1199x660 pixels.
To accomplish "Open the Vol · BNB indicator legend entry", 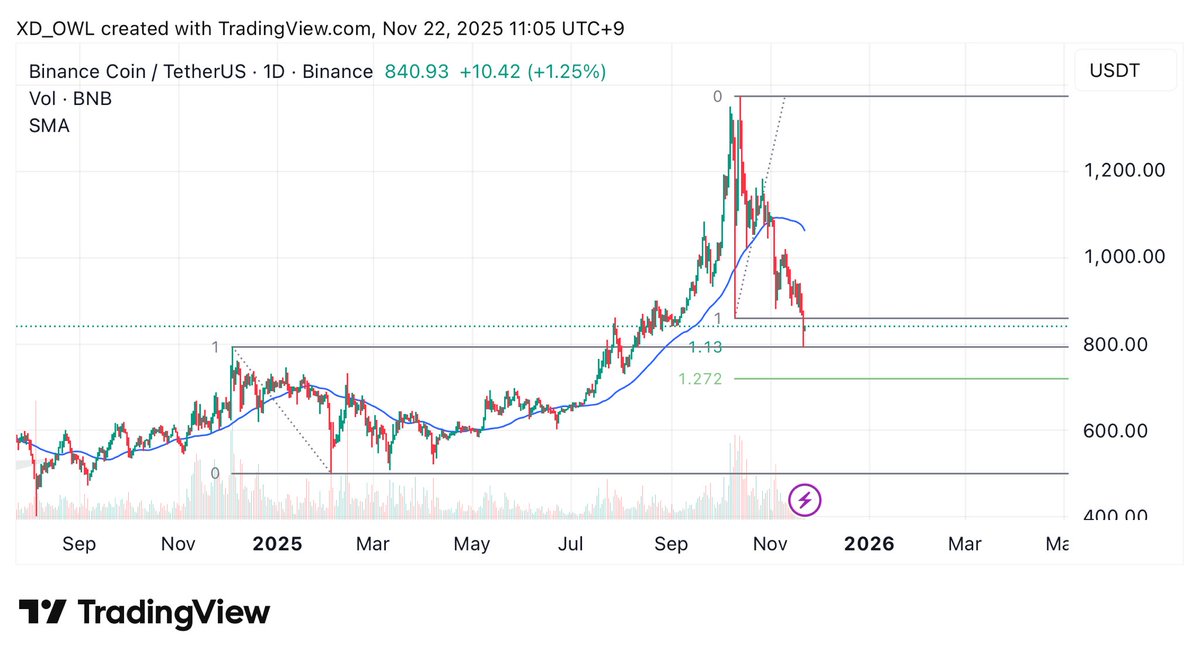I will [x=70, y=98].
